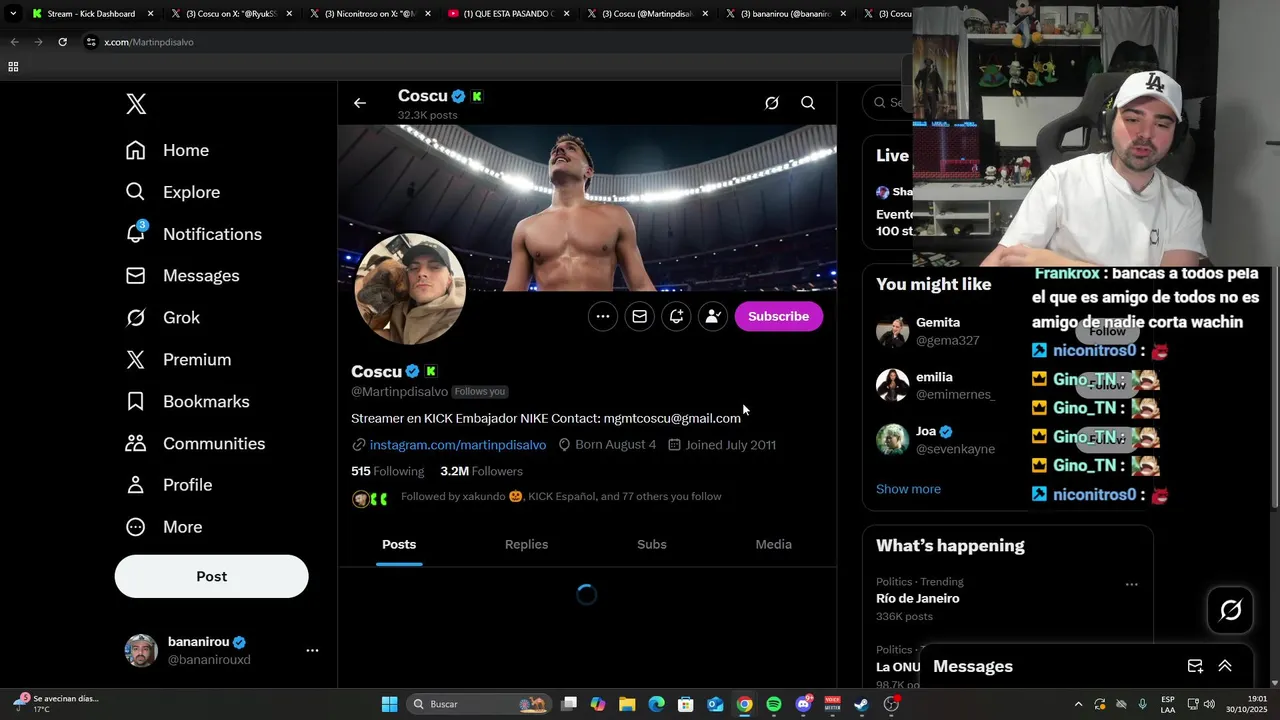Screen dimensions: 1280x720
Task: Open Windows Start menu
Action: (389, 704)
